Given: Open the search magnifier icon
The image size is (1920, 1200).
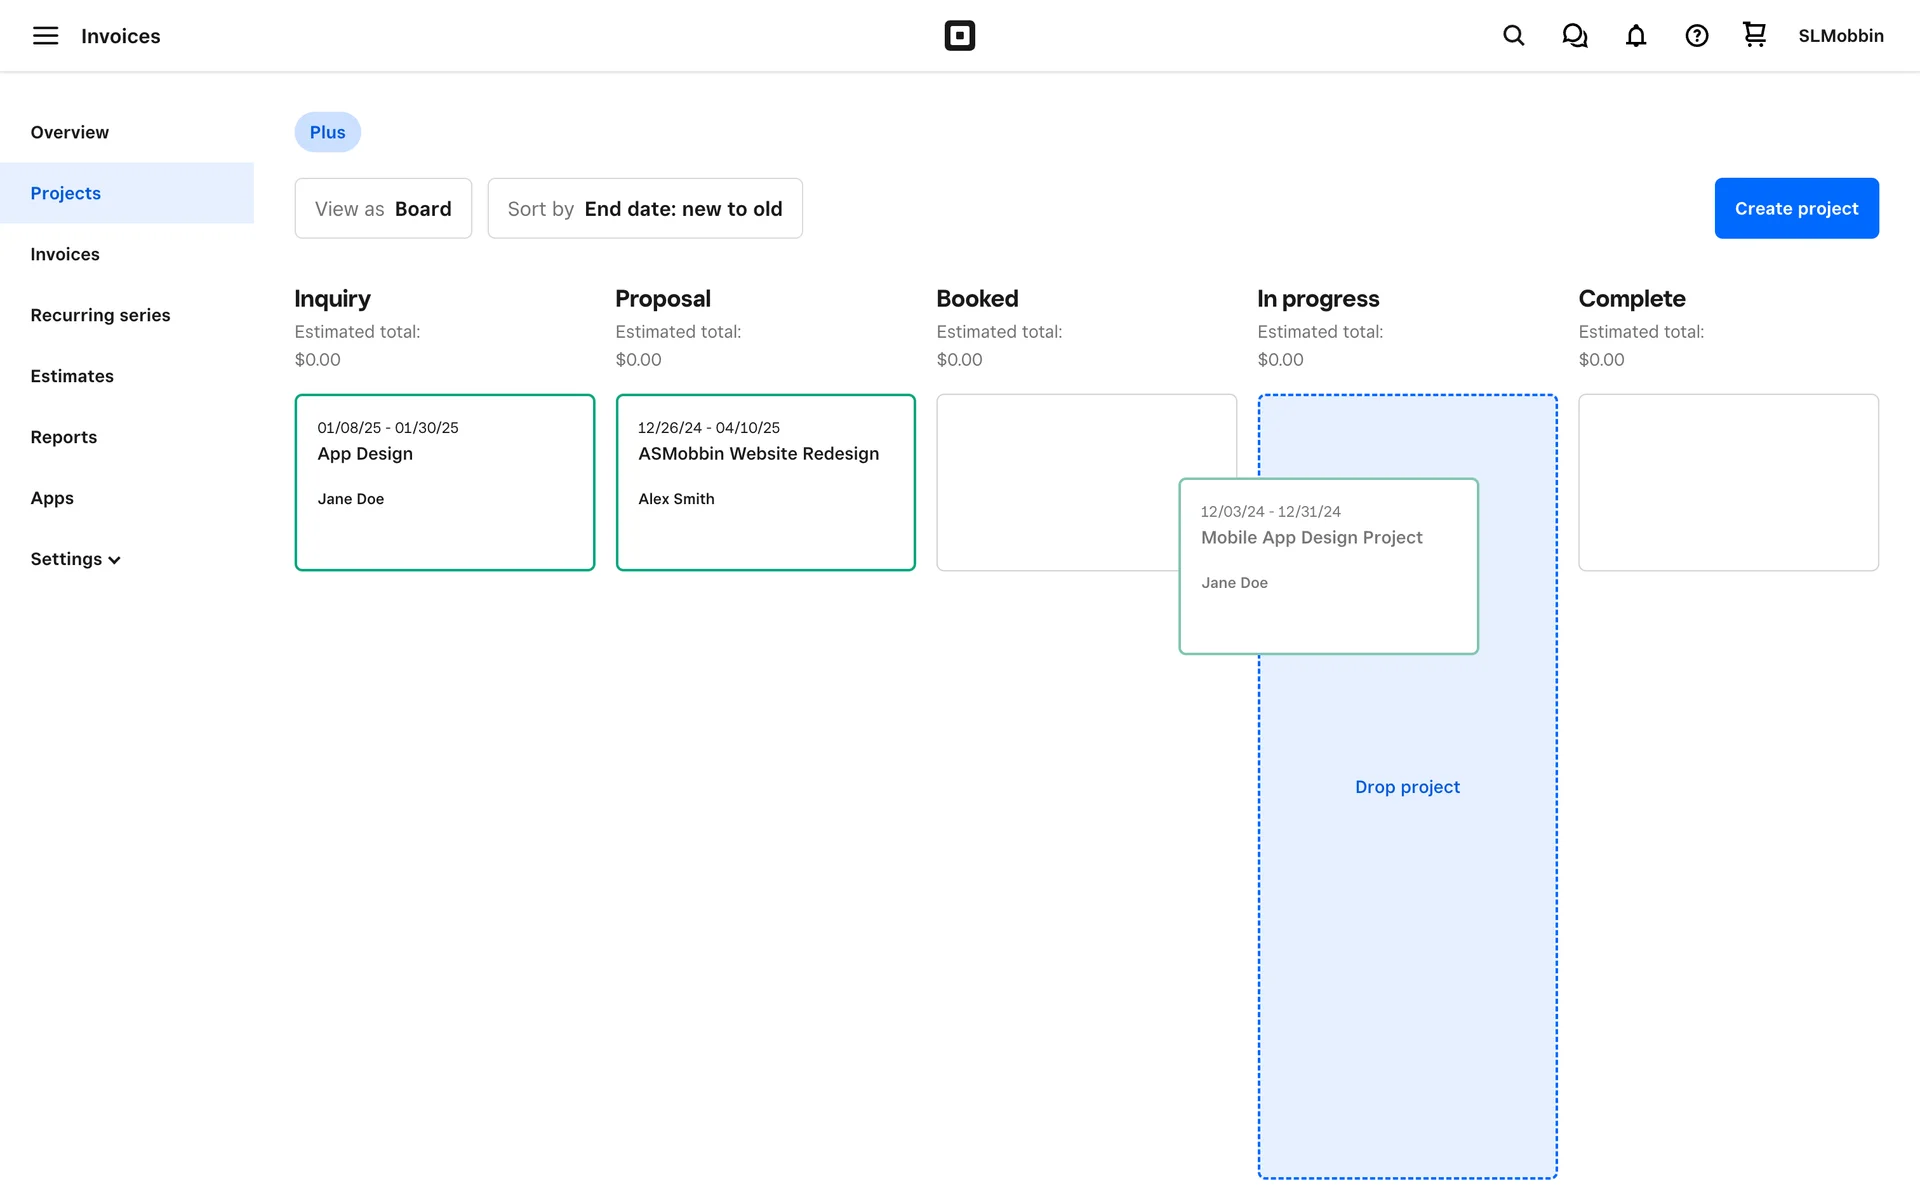Looking at the screenshot, I should (1513, 36).
